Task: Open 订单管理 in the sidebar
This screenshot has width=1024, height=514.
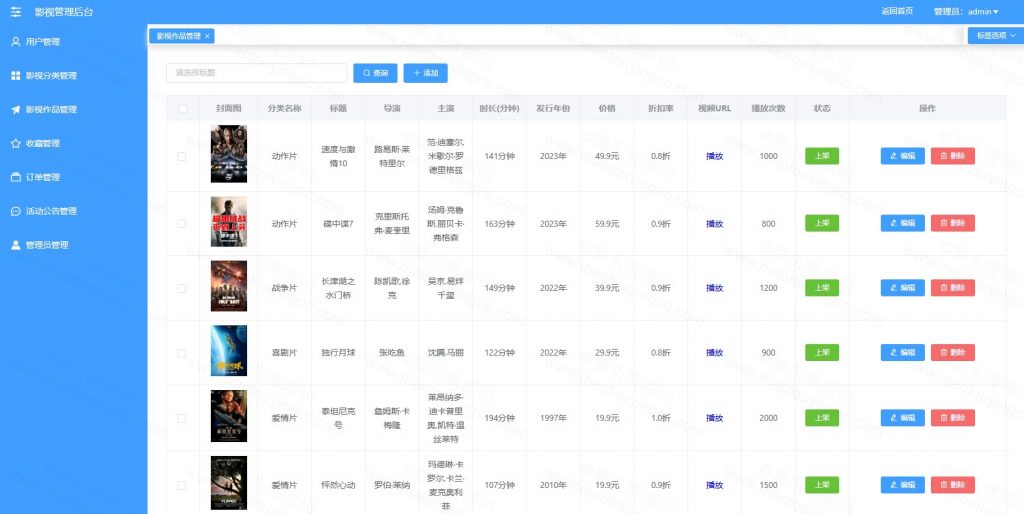Action: coord(74,178)
